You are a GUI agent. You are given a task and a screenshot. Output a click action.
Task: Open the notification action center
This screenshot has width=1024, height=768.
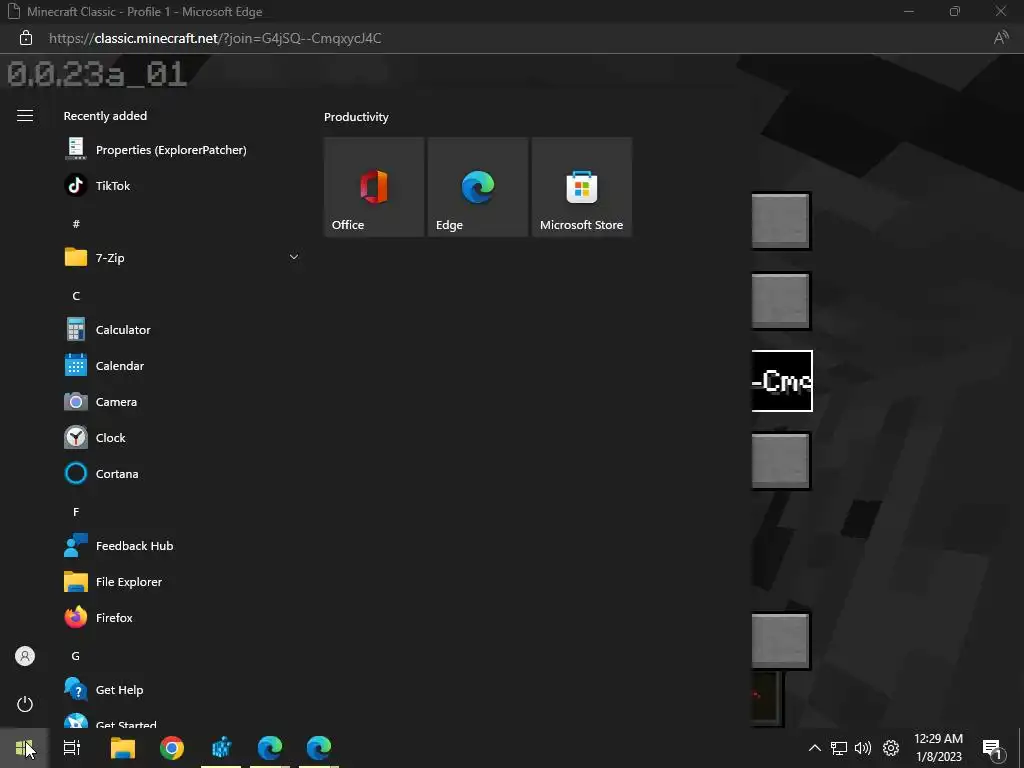[993, 750]
